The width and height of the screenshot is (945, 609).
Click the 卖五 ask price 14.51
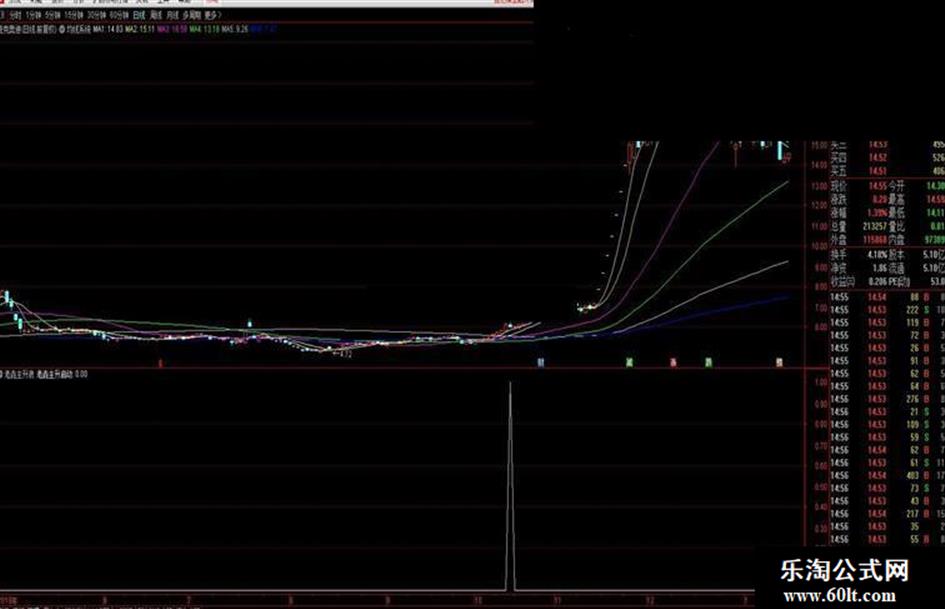coord(878,171)
